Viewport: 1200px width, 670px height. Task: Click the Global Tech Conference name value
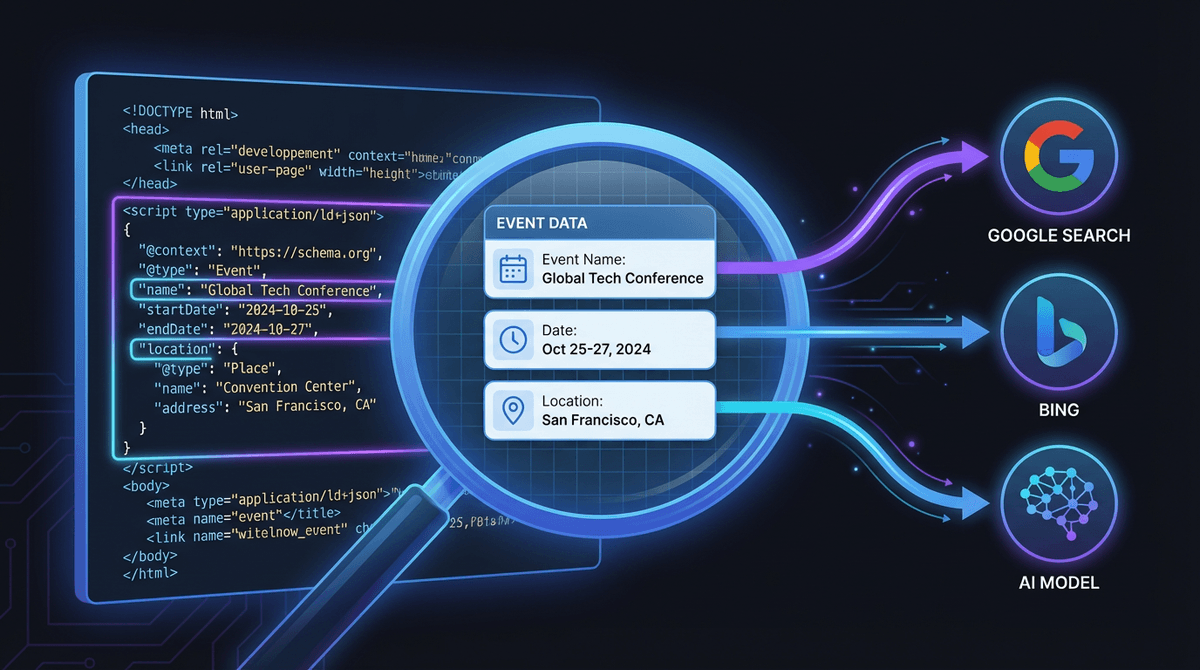(290, 289)
